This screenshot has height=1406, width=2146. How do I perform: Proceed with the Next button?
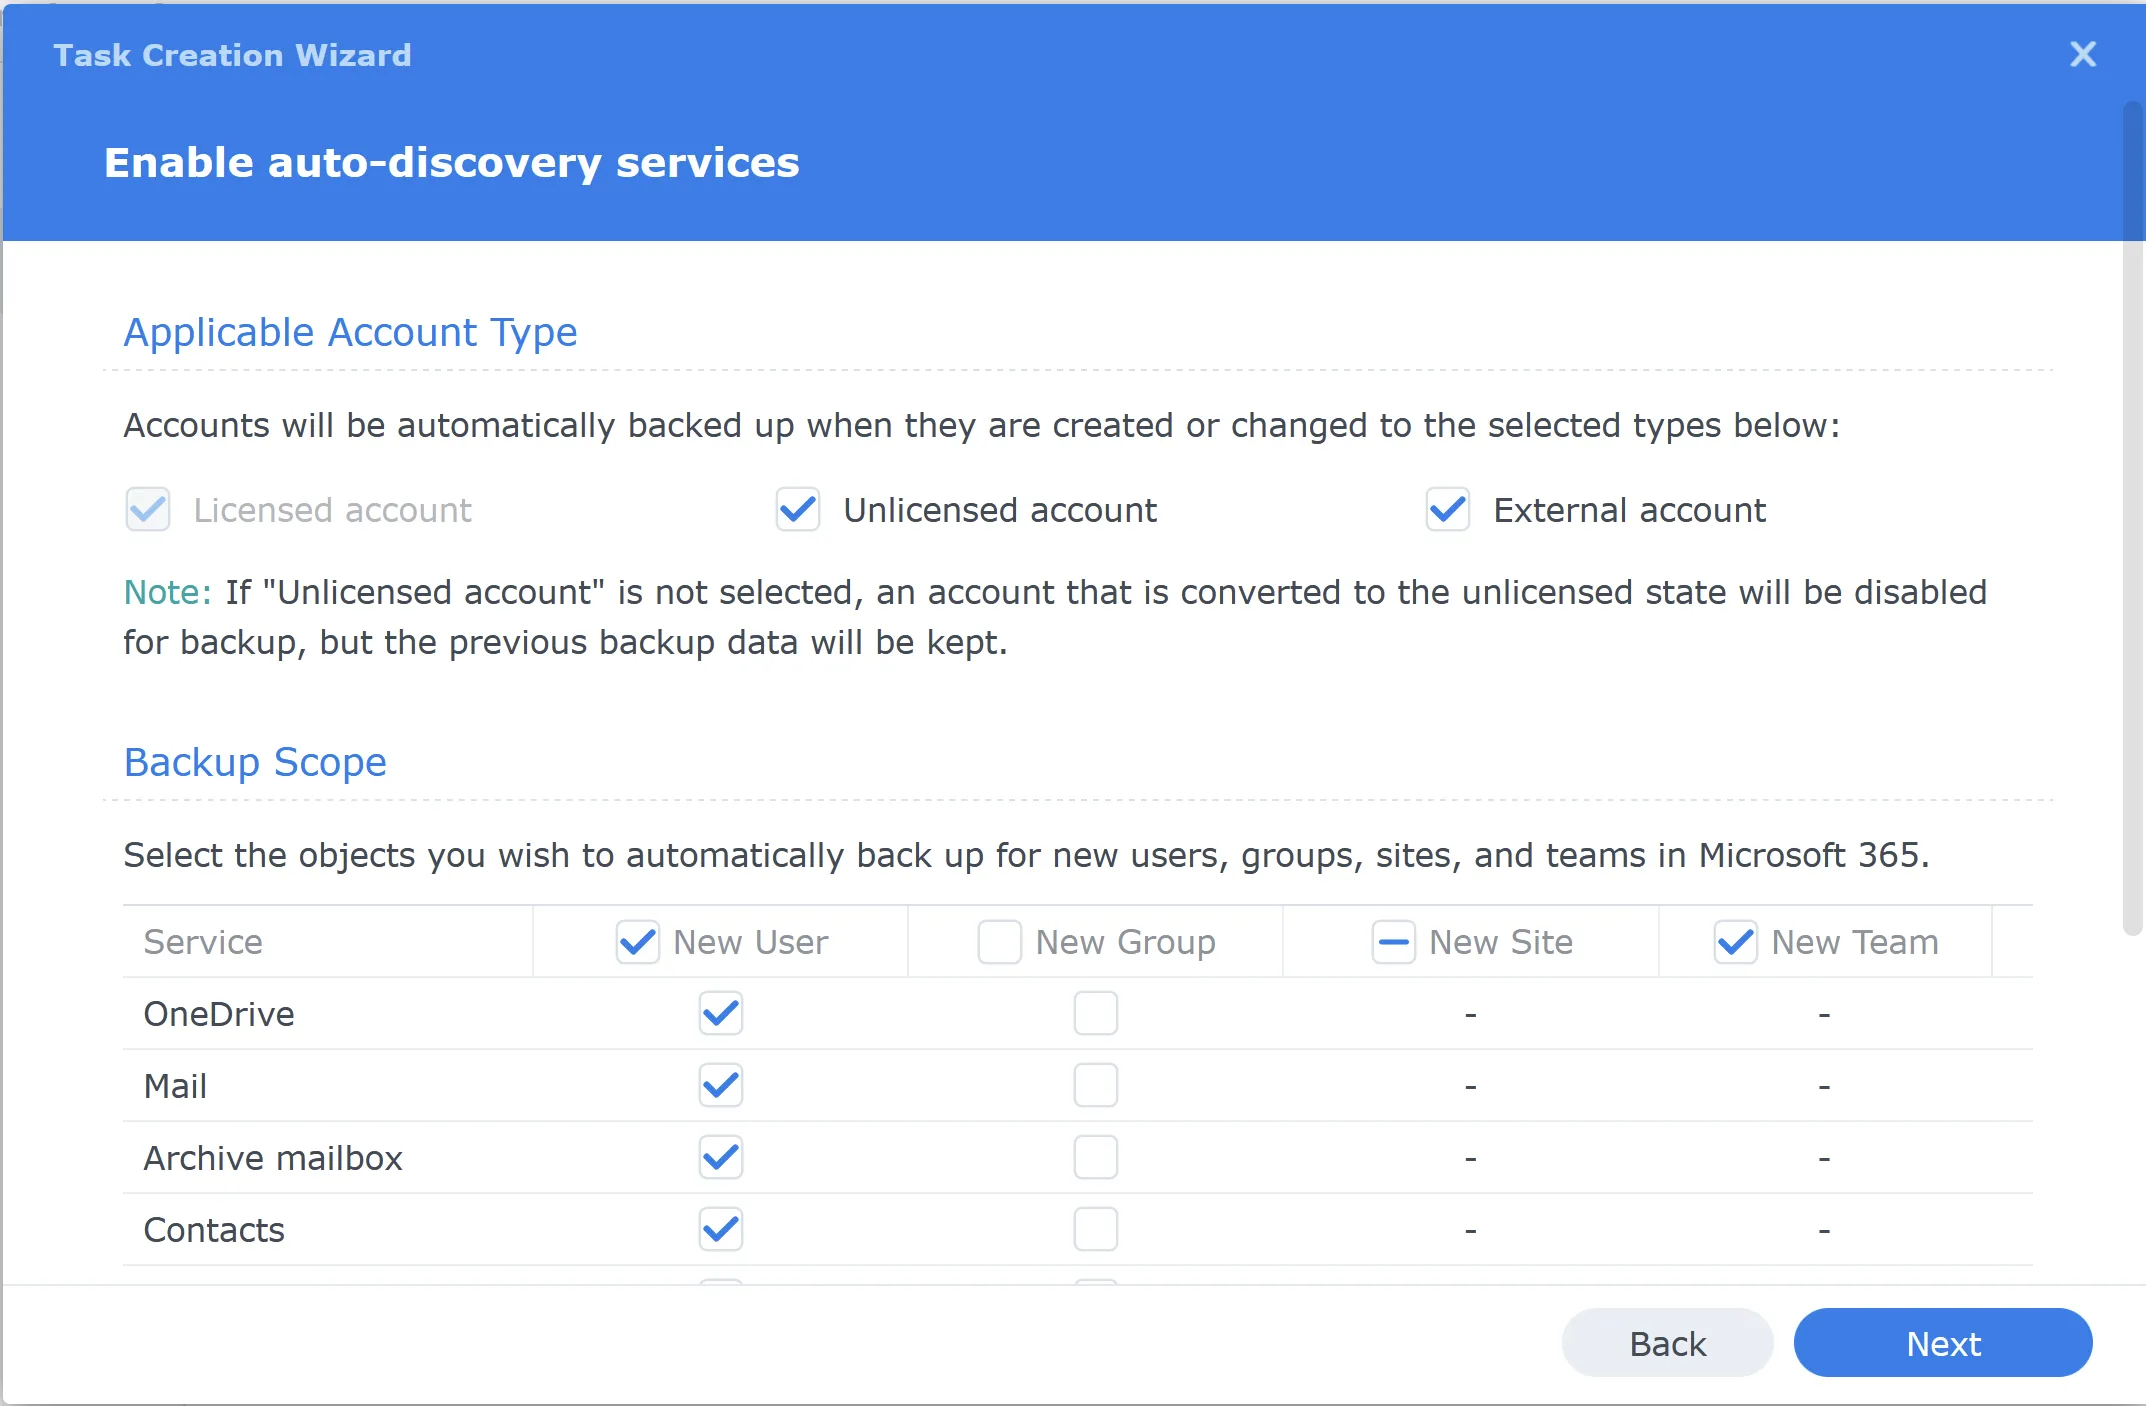pos(1943,1343)
